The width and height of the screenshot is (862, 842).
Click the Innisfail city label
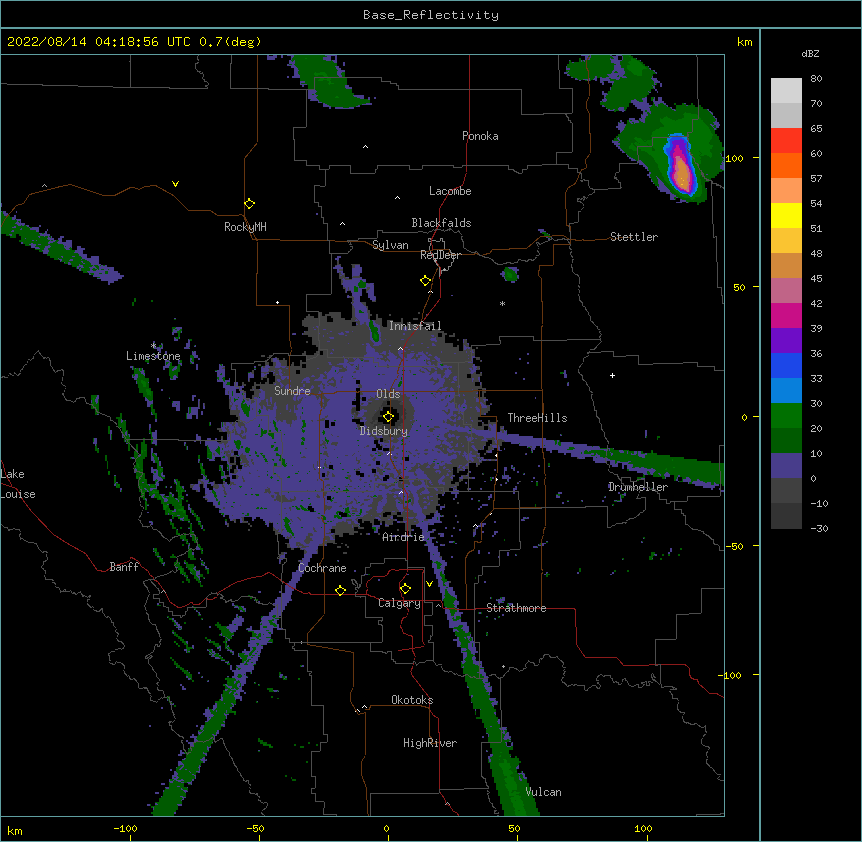(x=415, y=326)
